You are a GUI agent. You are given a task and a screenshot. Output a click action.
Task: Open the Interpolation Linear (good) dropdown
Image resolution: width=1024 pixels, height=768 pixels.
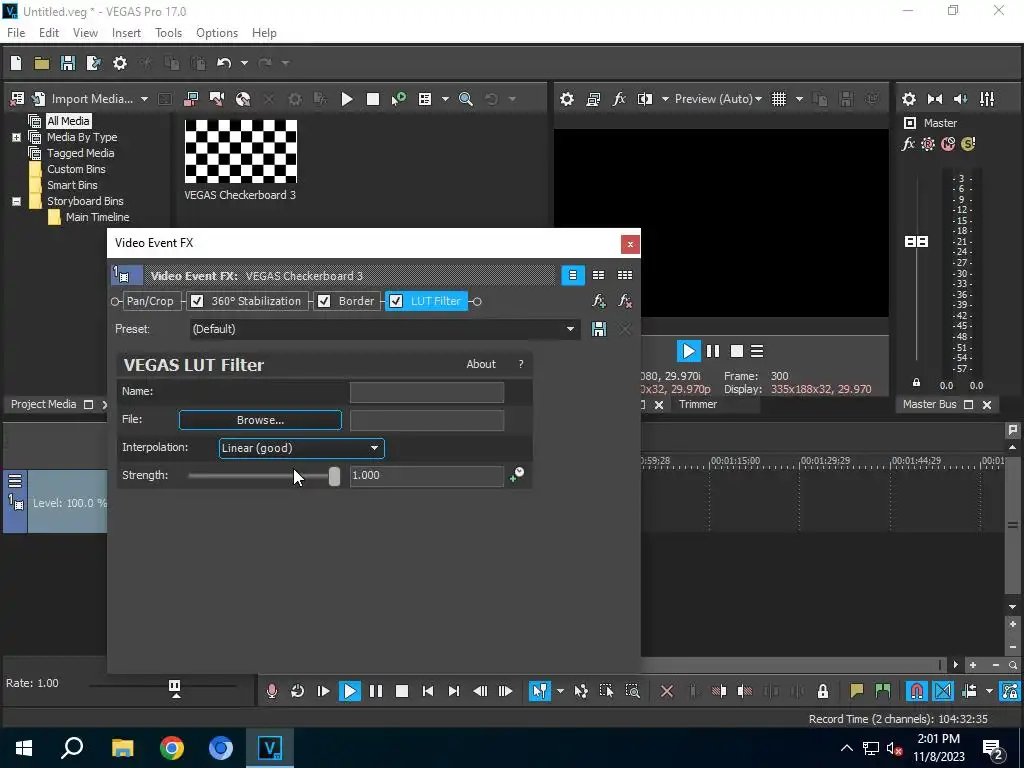(x=301, y=448)
